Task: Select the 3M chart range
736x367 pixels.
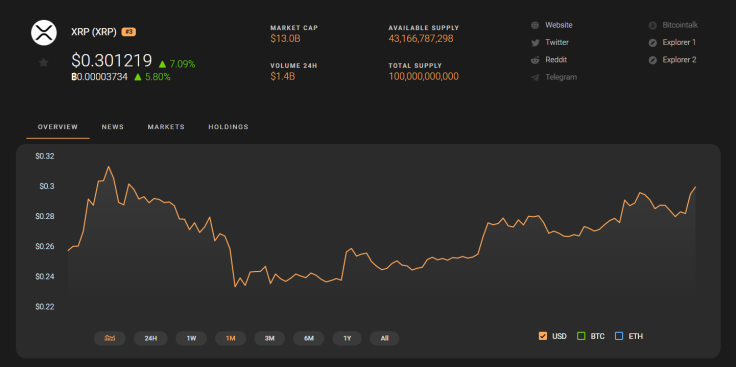Action: [269, 338]
